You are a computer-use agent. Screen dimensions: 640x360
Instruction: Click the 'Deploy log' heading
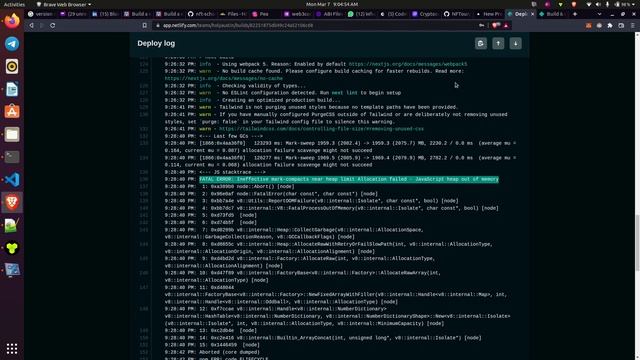pyautogui.click(x=156, y=43)
